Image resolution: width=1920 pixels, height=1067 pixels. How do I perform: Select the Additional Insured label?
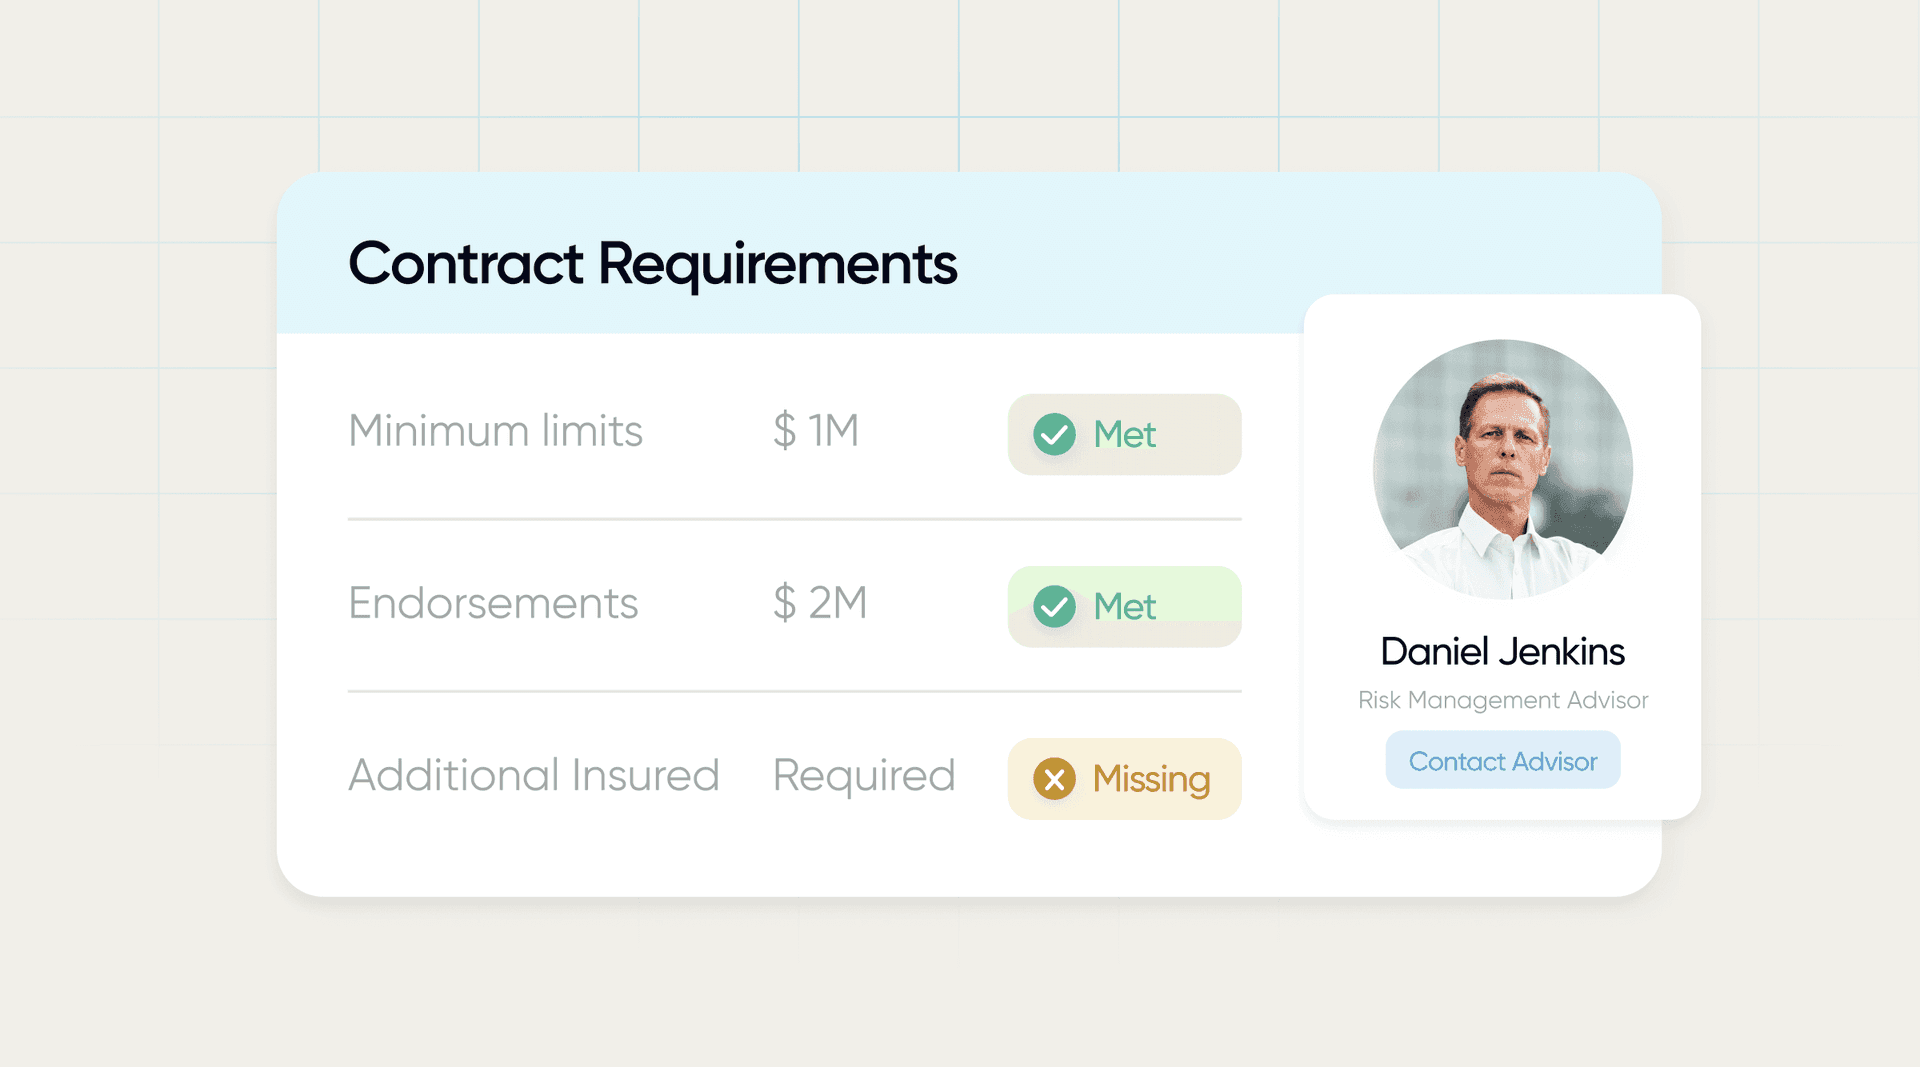pos(533,775)
